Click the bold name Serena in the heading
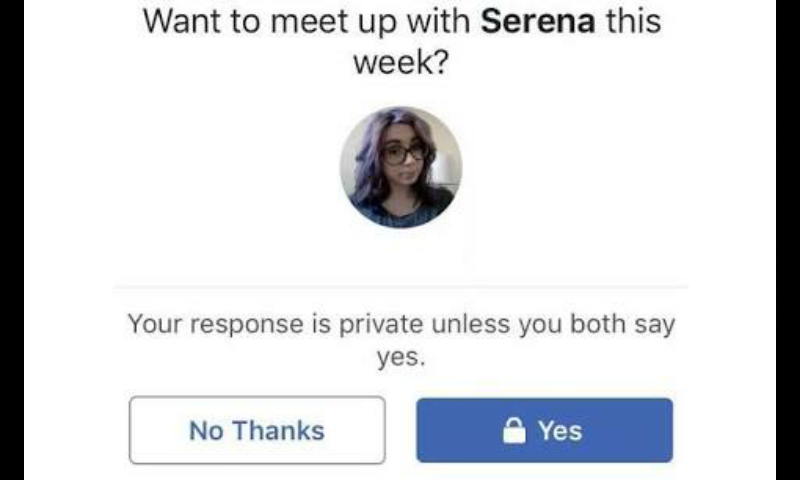Viewport: 800px width, 480px height. pyautogui.click(x=539, y=22)
